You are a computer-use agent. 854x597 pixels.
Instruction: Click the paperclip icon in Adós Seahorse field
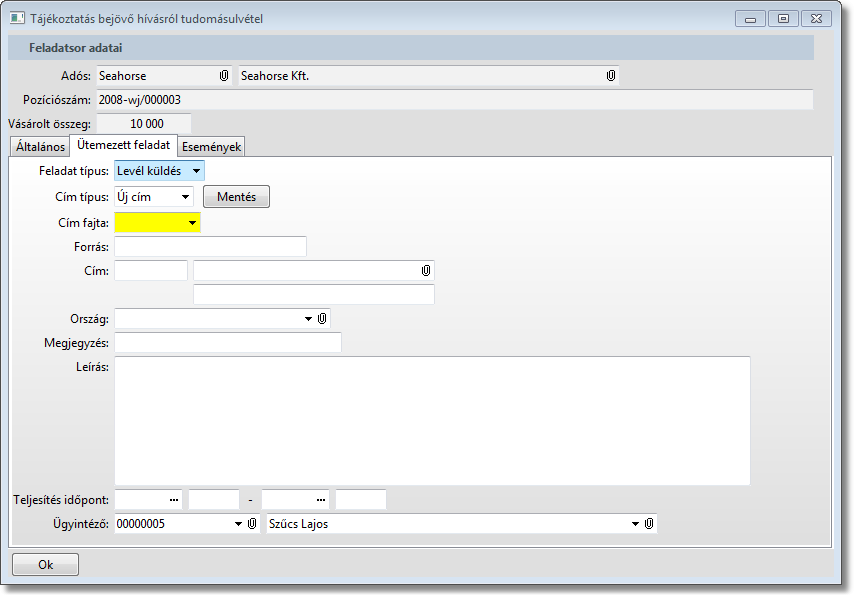pos(224,76)
